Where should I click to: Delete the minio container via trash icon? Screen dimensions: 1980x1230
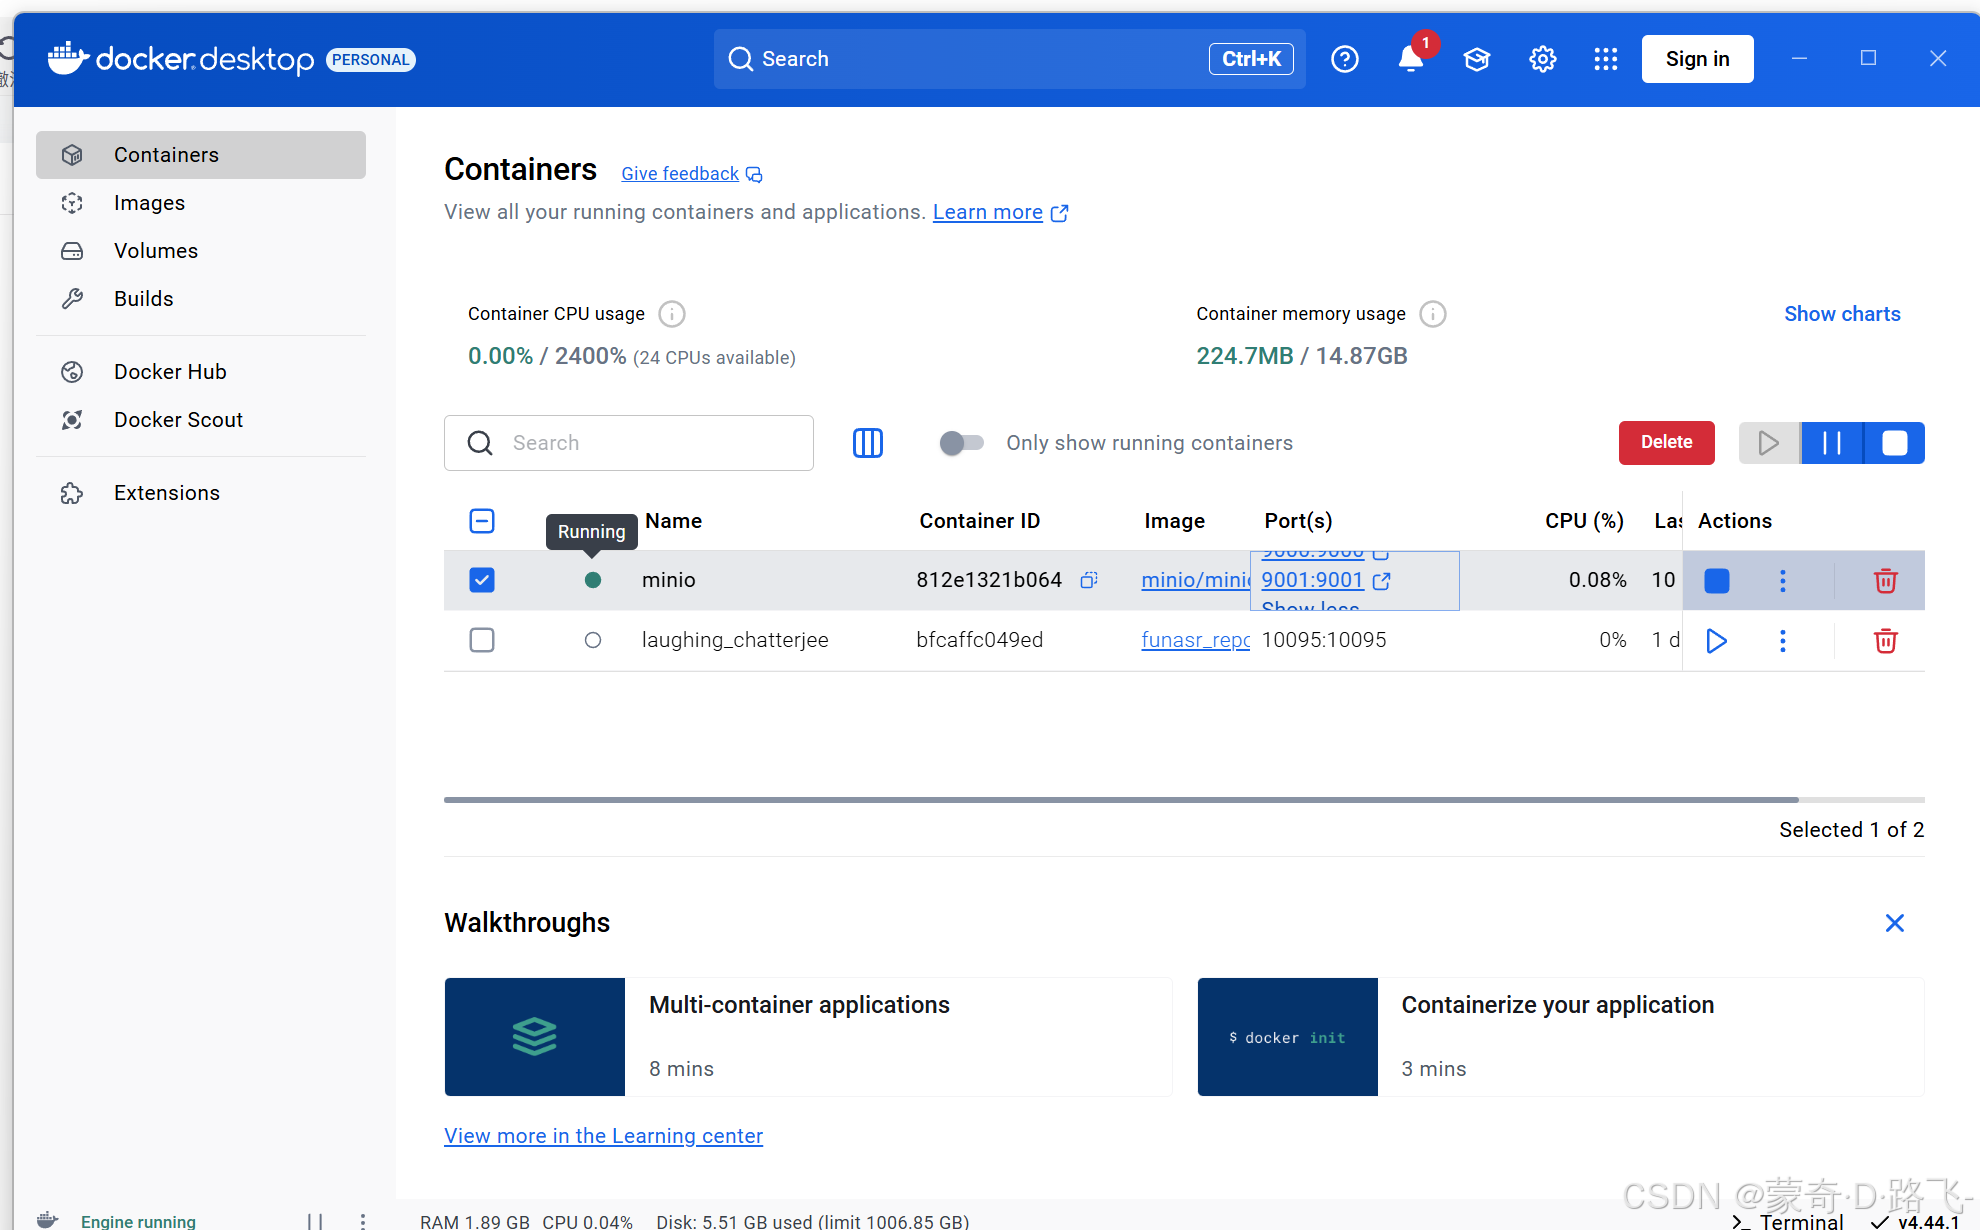[1885, 581]
